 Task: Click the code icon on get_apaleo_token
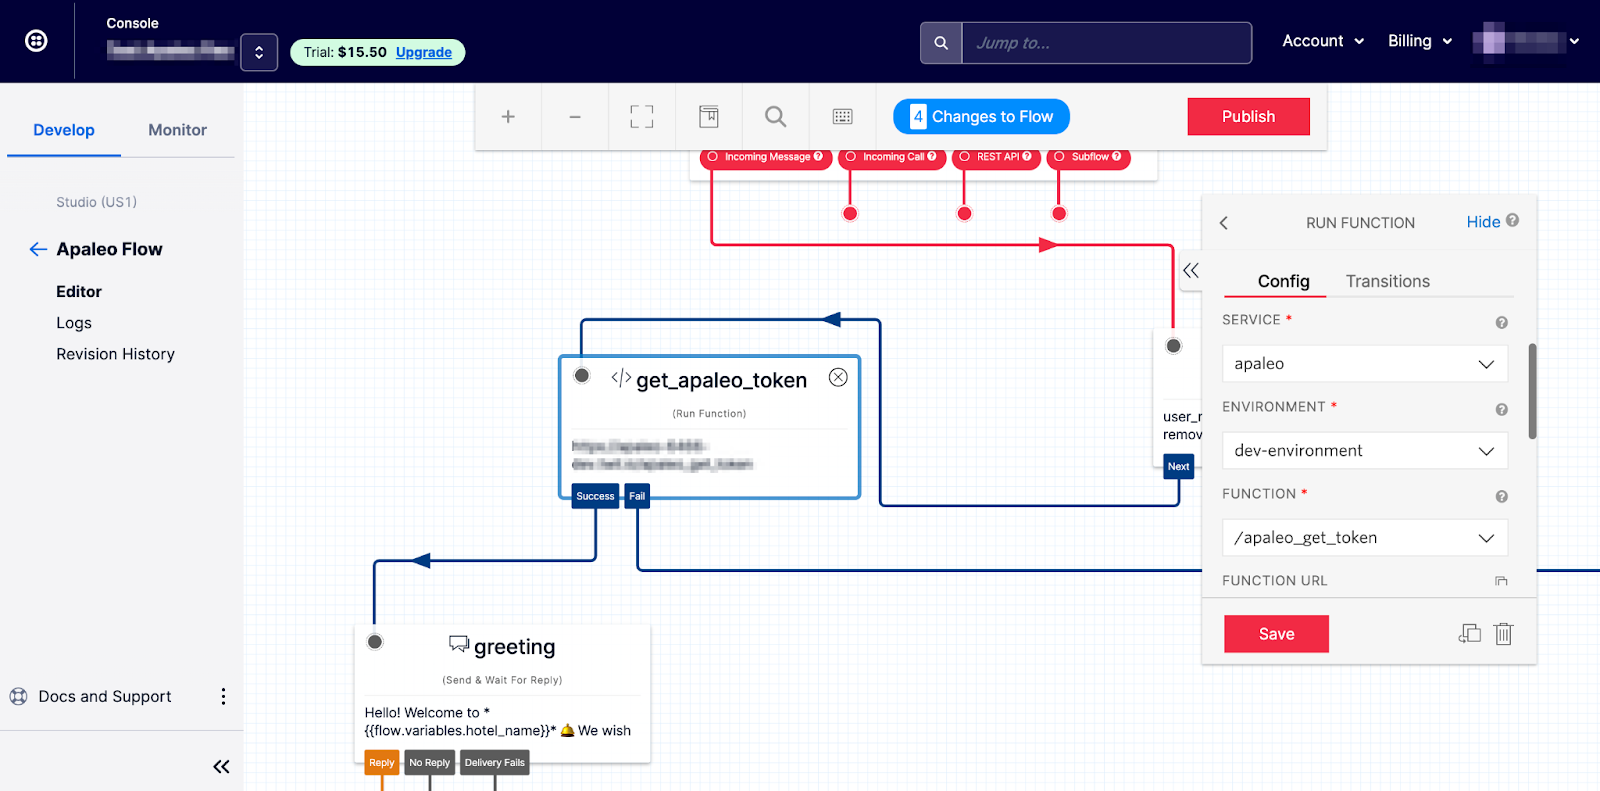[x=621, y=378]
